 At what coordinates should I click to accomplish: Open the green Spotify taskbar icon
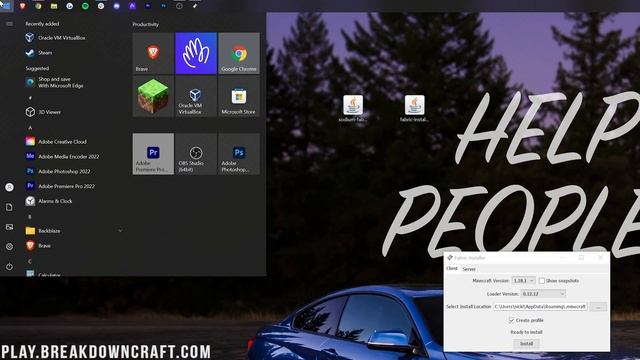tap(85, 6)
